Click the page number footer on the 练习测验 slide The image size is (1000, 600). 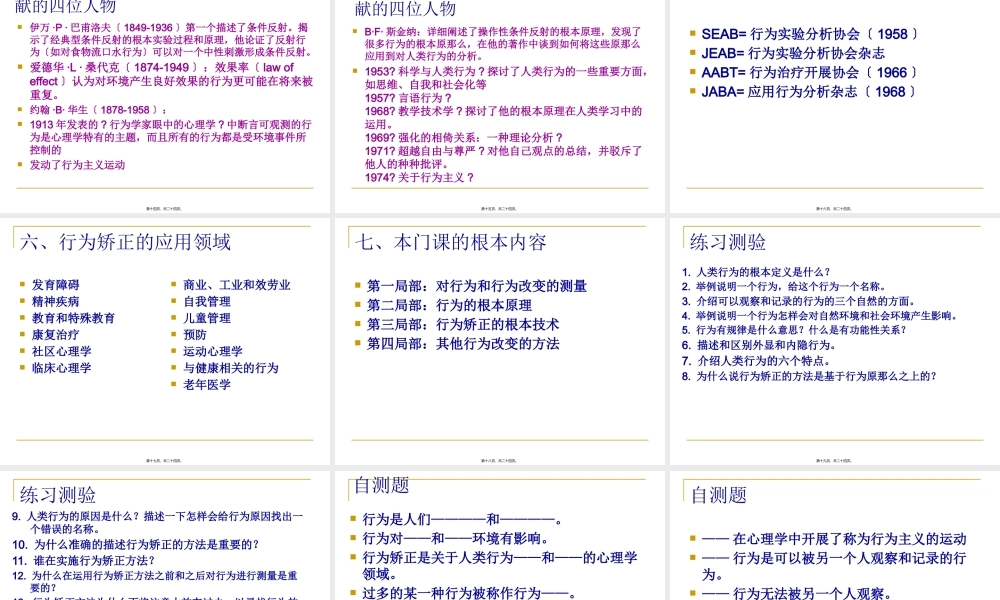[833, 460]
